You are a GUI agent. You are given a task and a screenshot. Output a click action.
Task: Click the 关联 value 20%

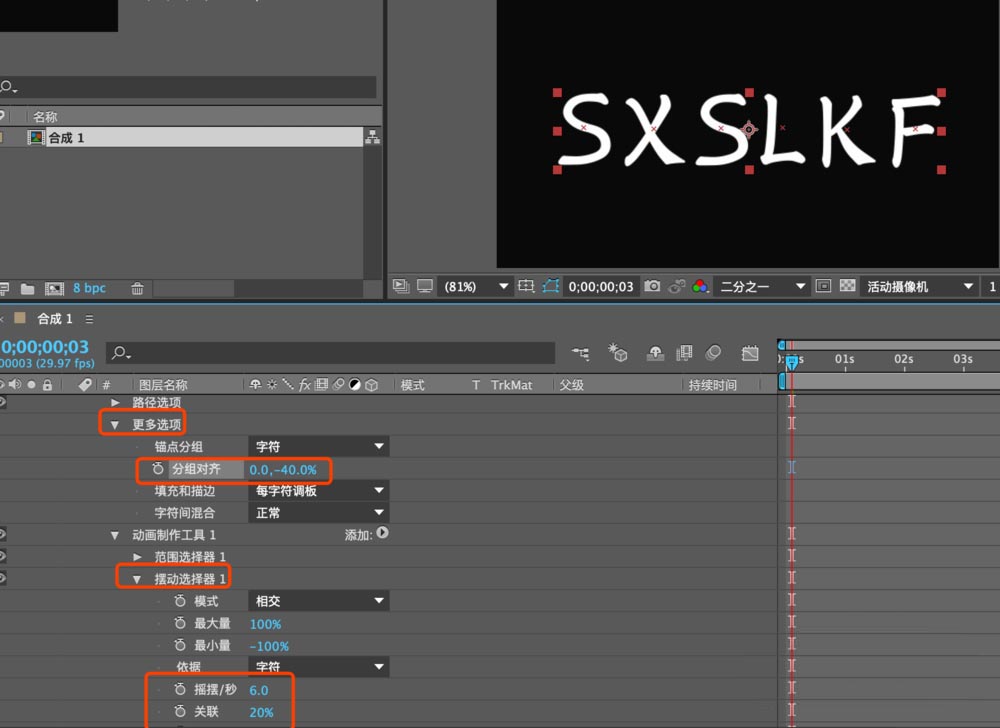(261, 713)
